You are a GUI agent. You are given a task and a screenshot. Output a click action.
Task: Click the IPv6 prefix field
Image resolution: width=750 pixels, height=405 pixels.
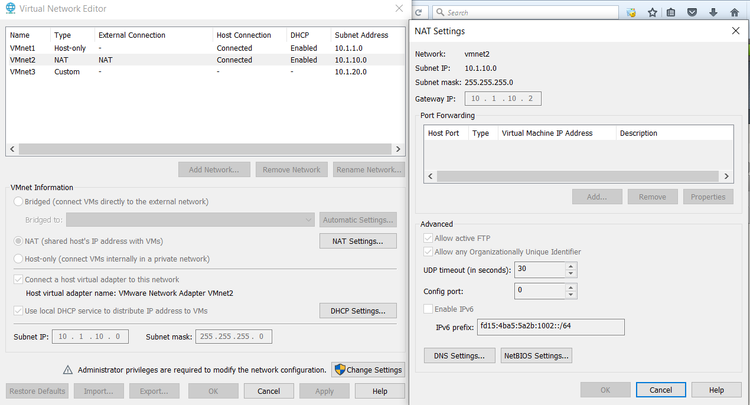551,327
